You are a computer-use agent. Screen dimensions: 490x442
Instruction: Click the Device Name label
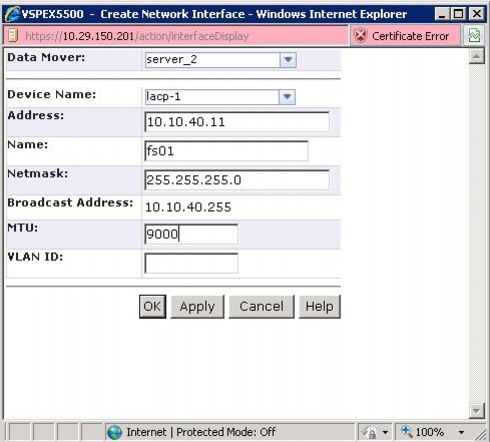(x=52, y=94)
